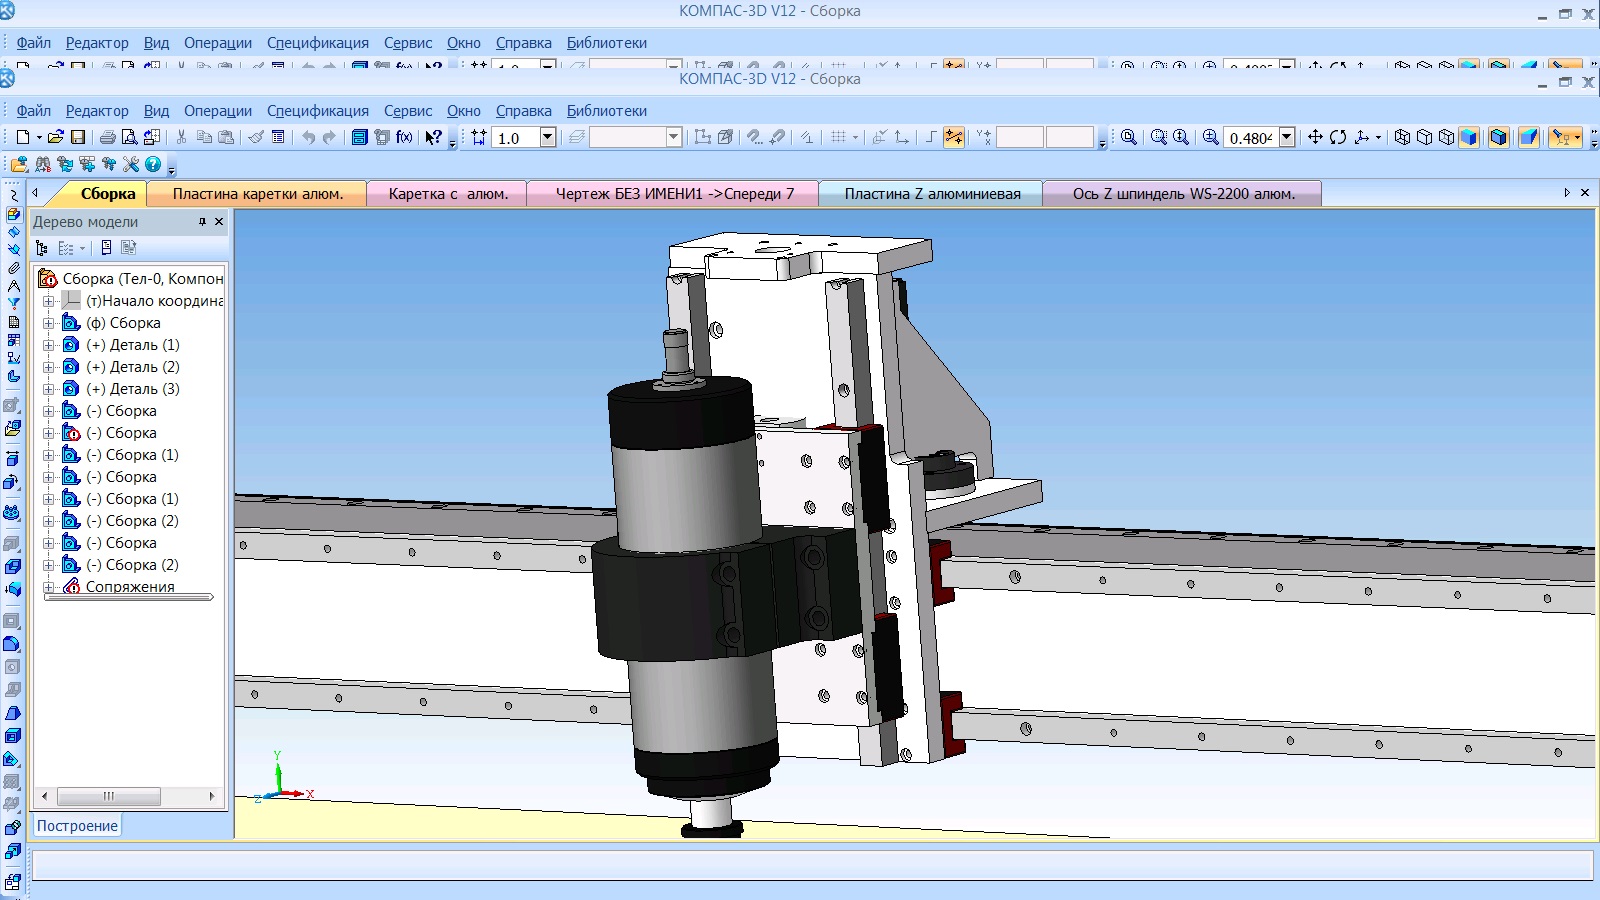Click the Copy icon in the toolbar
The image size is (1600, 900).
pos(204,137)
